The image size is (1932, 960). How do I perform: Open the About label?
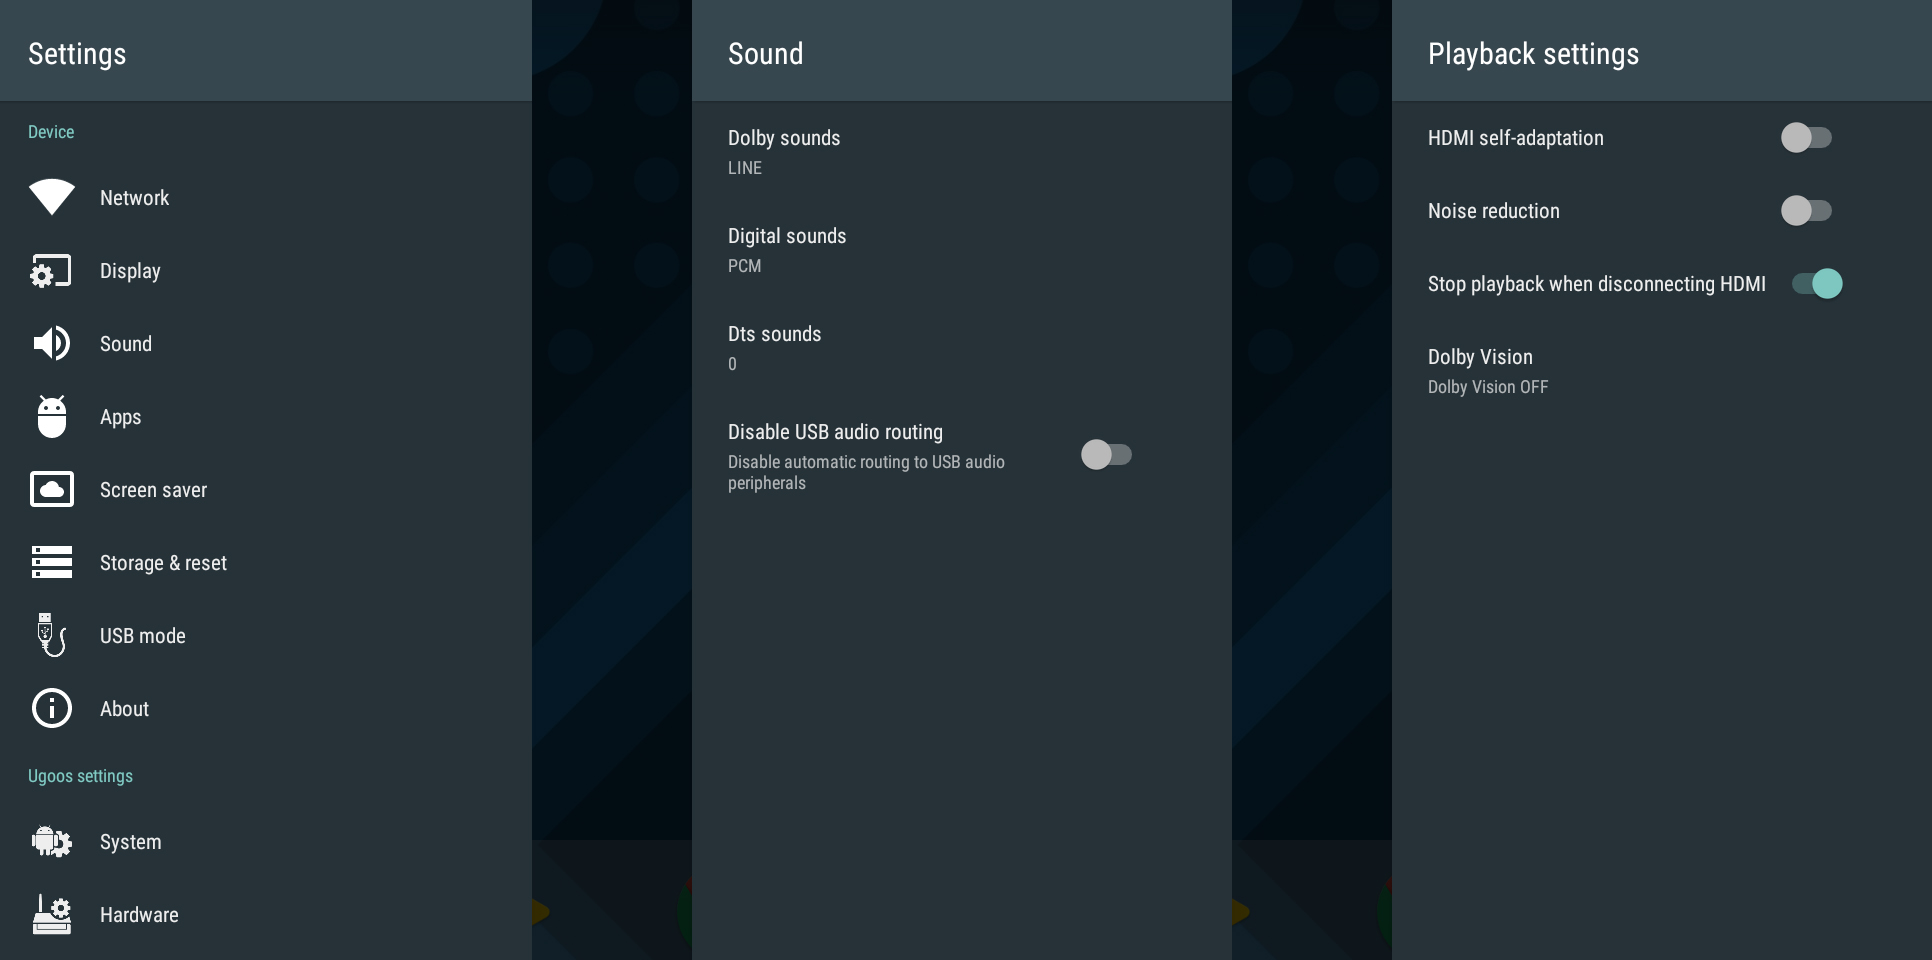(x=124, y=709)
